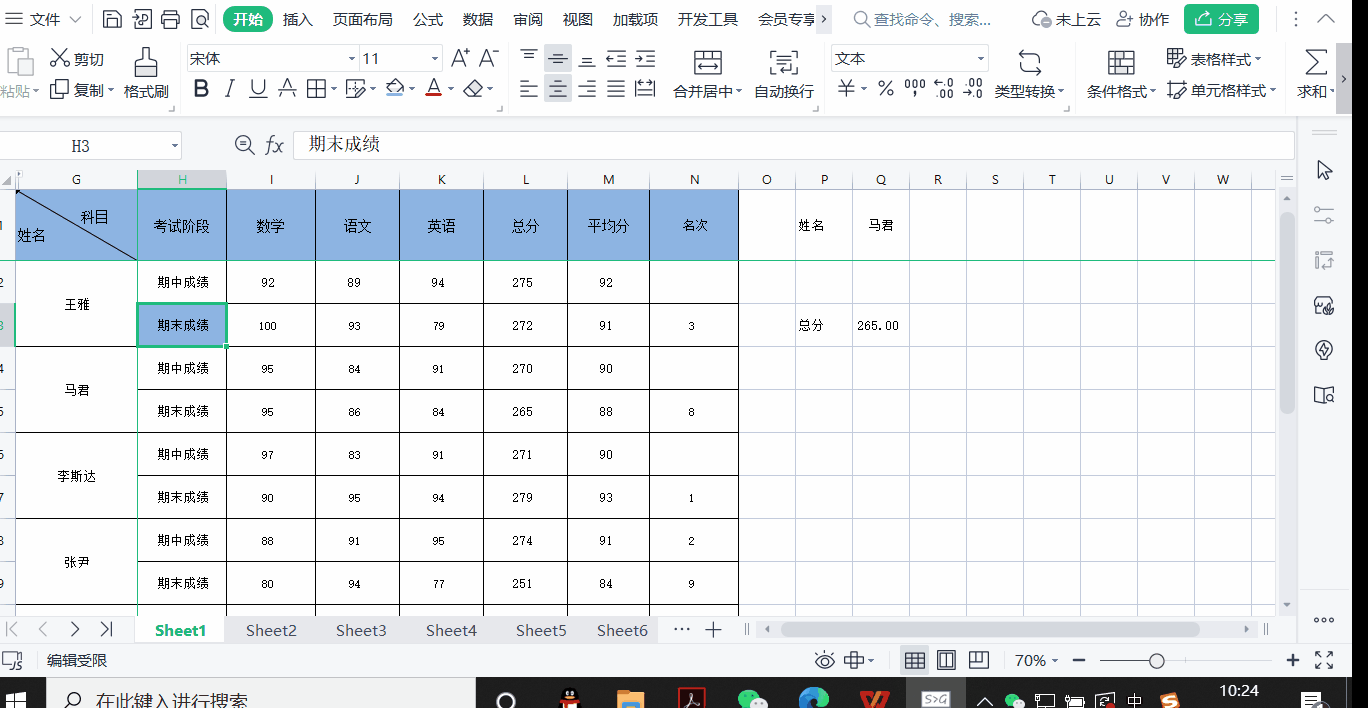Increase decimal places icon

point(943,89)
